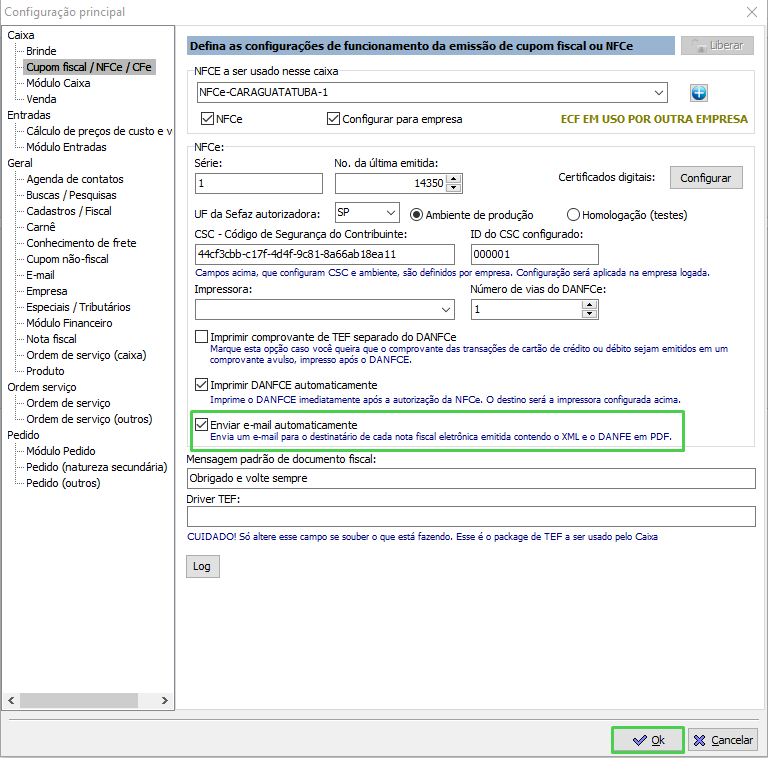The image size is (768, 758).
Task: Select the Geral root tree node
Action: click(x=20, y=163)
